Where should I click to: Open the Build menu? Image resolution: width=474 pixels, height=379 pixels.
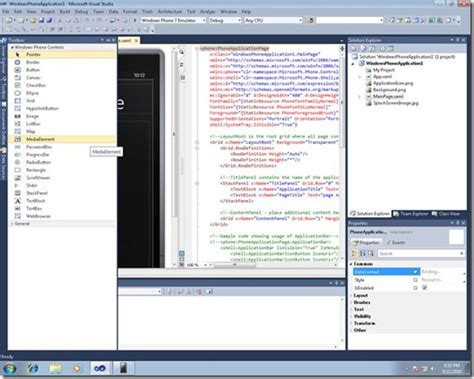65,12
